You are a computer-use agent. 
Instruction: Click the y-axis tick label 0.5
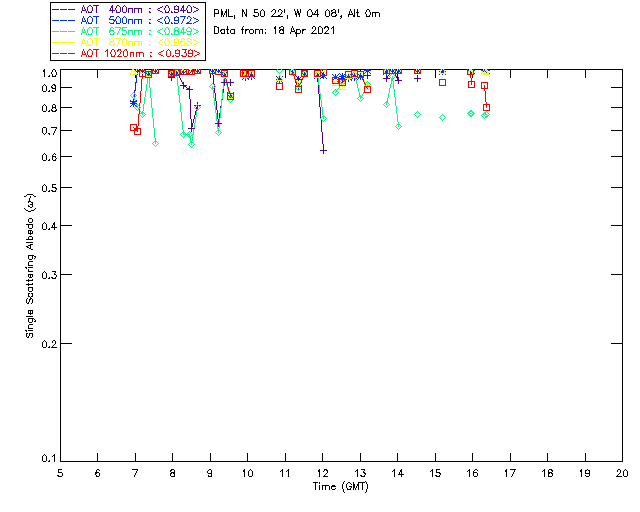coord(49,188)
